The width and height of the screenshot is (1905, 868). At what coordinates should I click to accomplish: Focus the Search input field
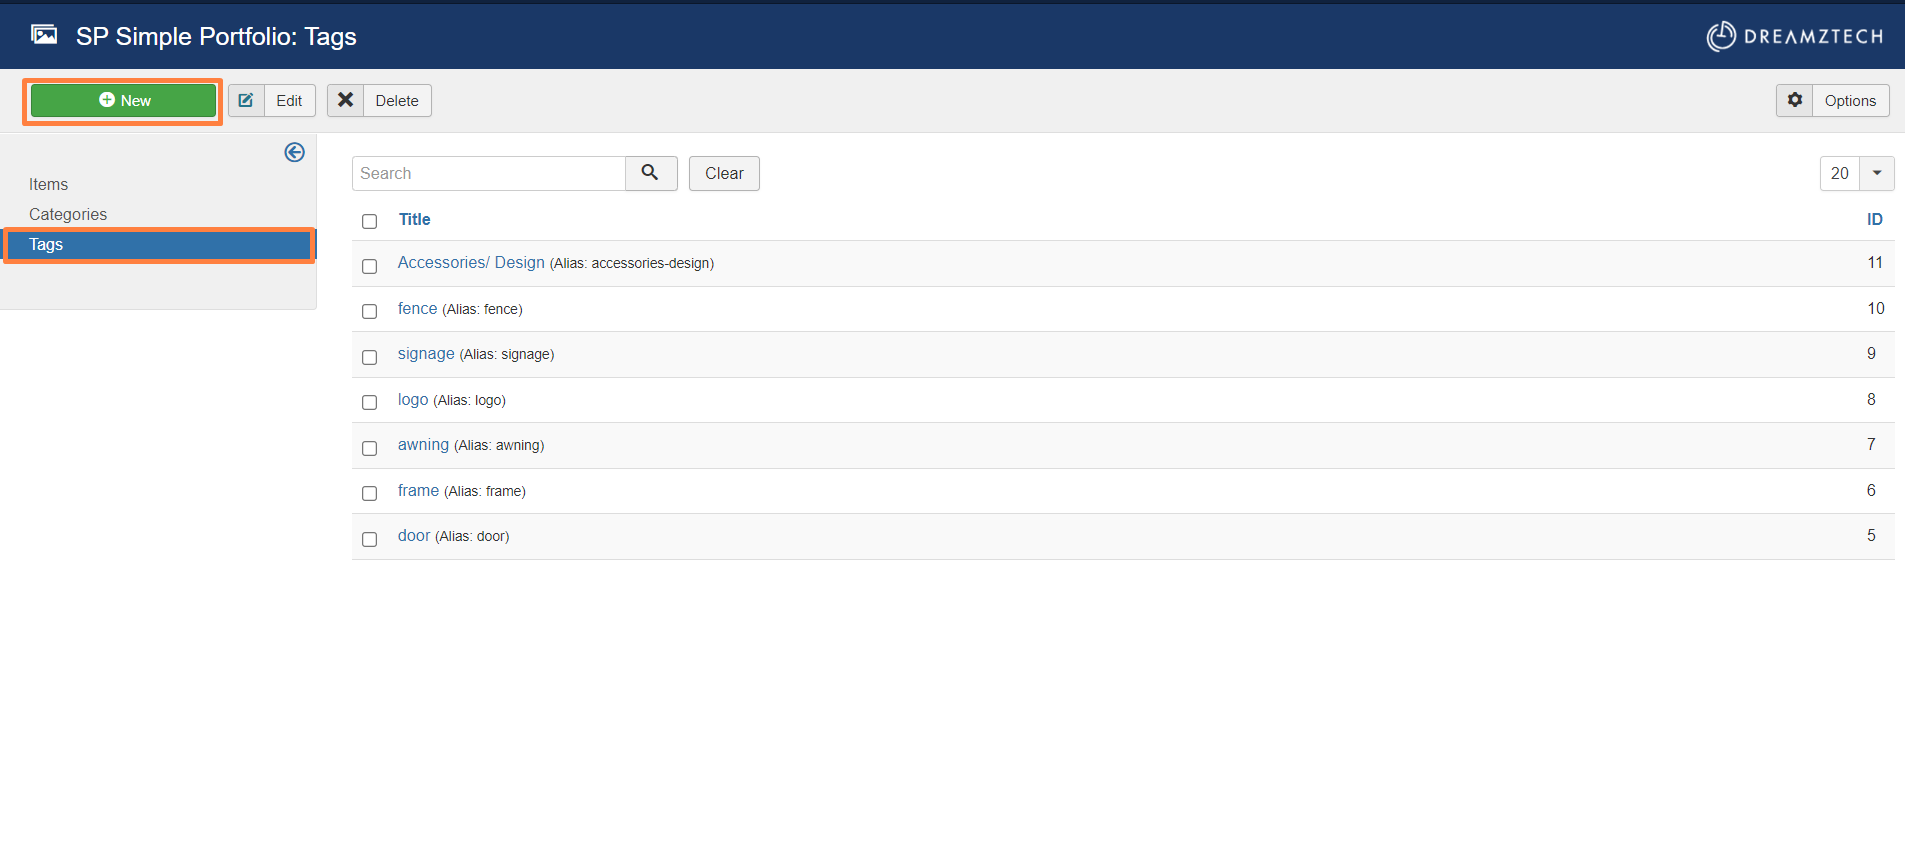489,174
